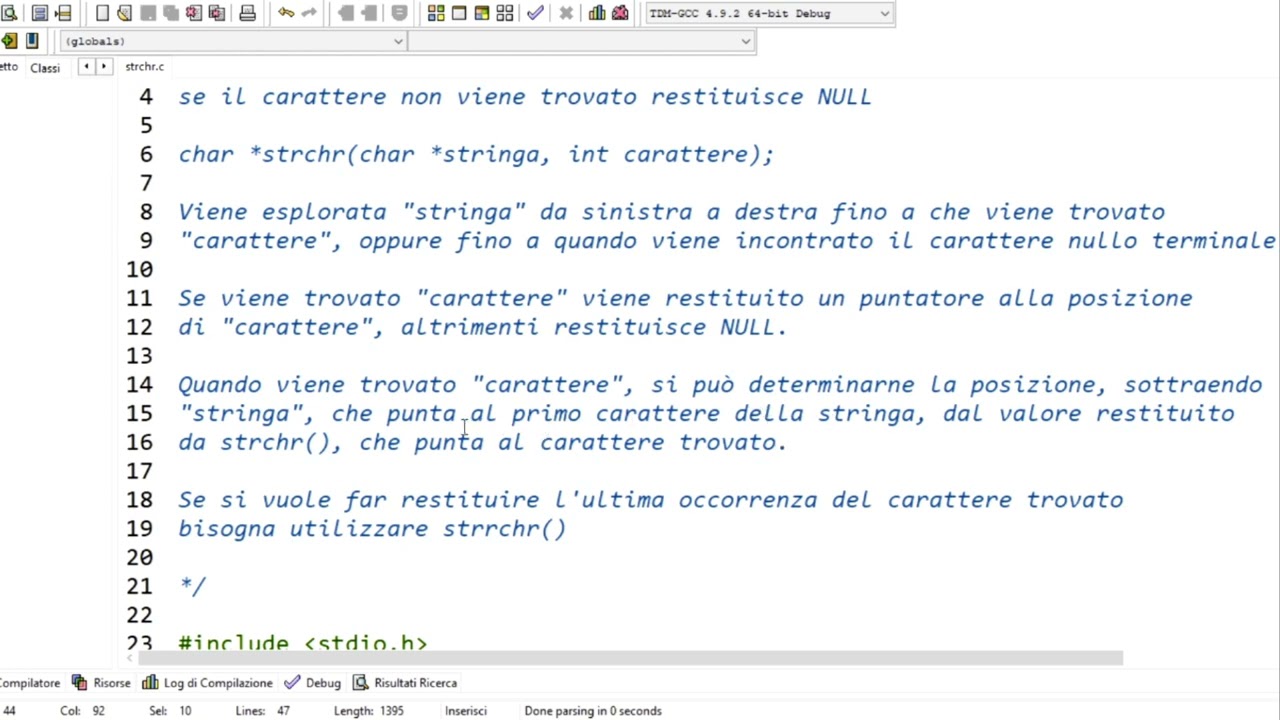The image size is (1280, 720).
Task: Open the Risorse bottom tab
Action: [x=101, y=683]
